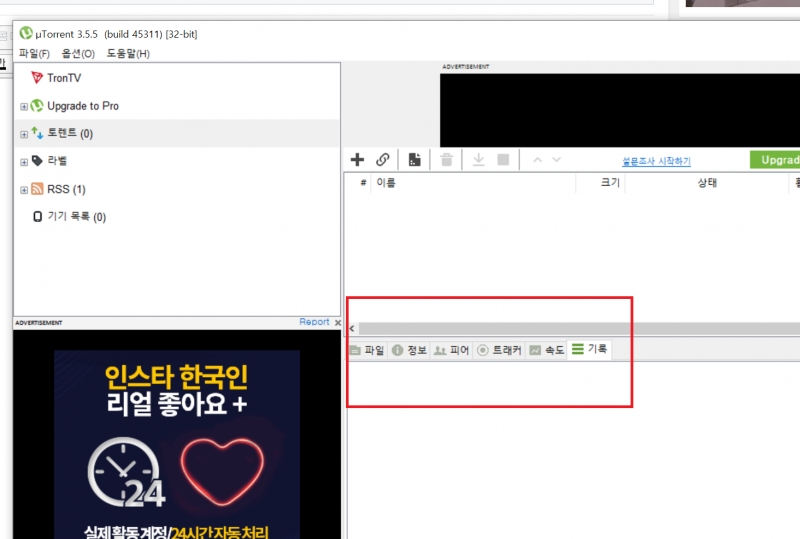Expand the RSS (1) tree node
This screenshot has width=800, height=539.
point(24,189)
